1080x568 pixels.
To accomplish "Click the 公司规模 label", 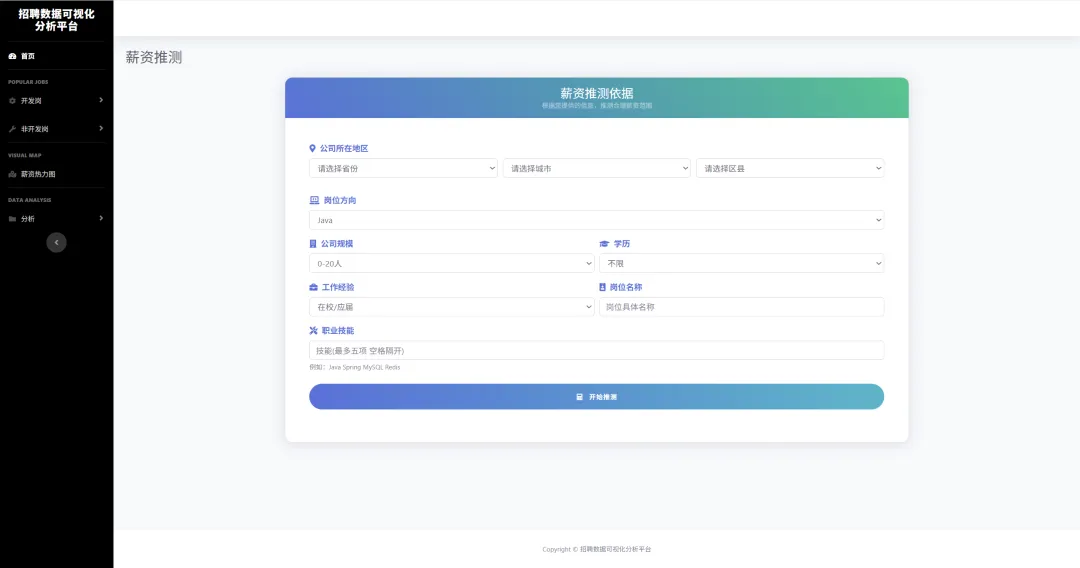I will click(x=337, y=244).
